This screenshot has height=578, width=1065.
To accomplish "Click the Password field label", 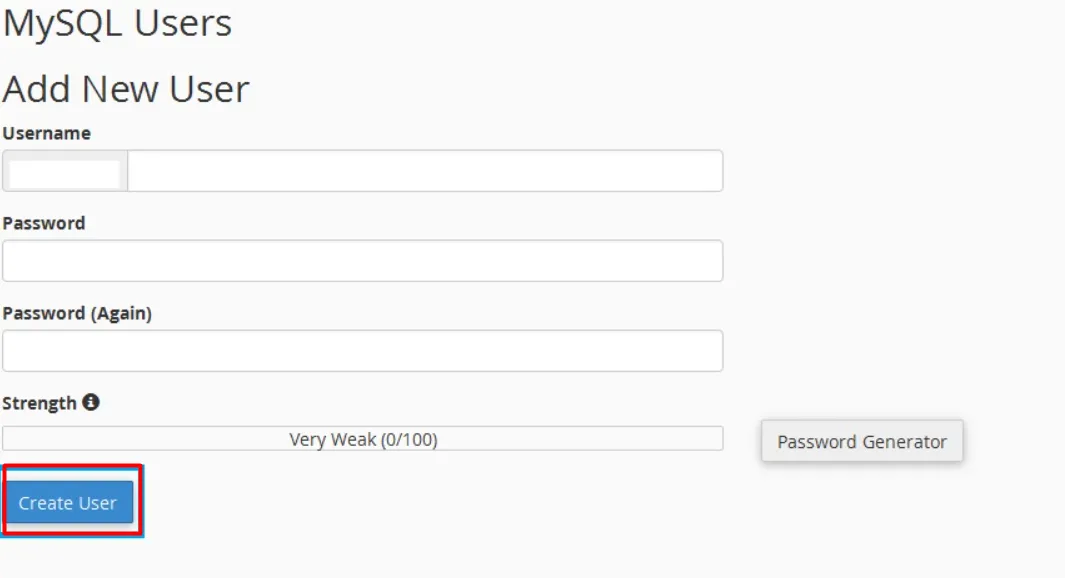I will 44,223.
